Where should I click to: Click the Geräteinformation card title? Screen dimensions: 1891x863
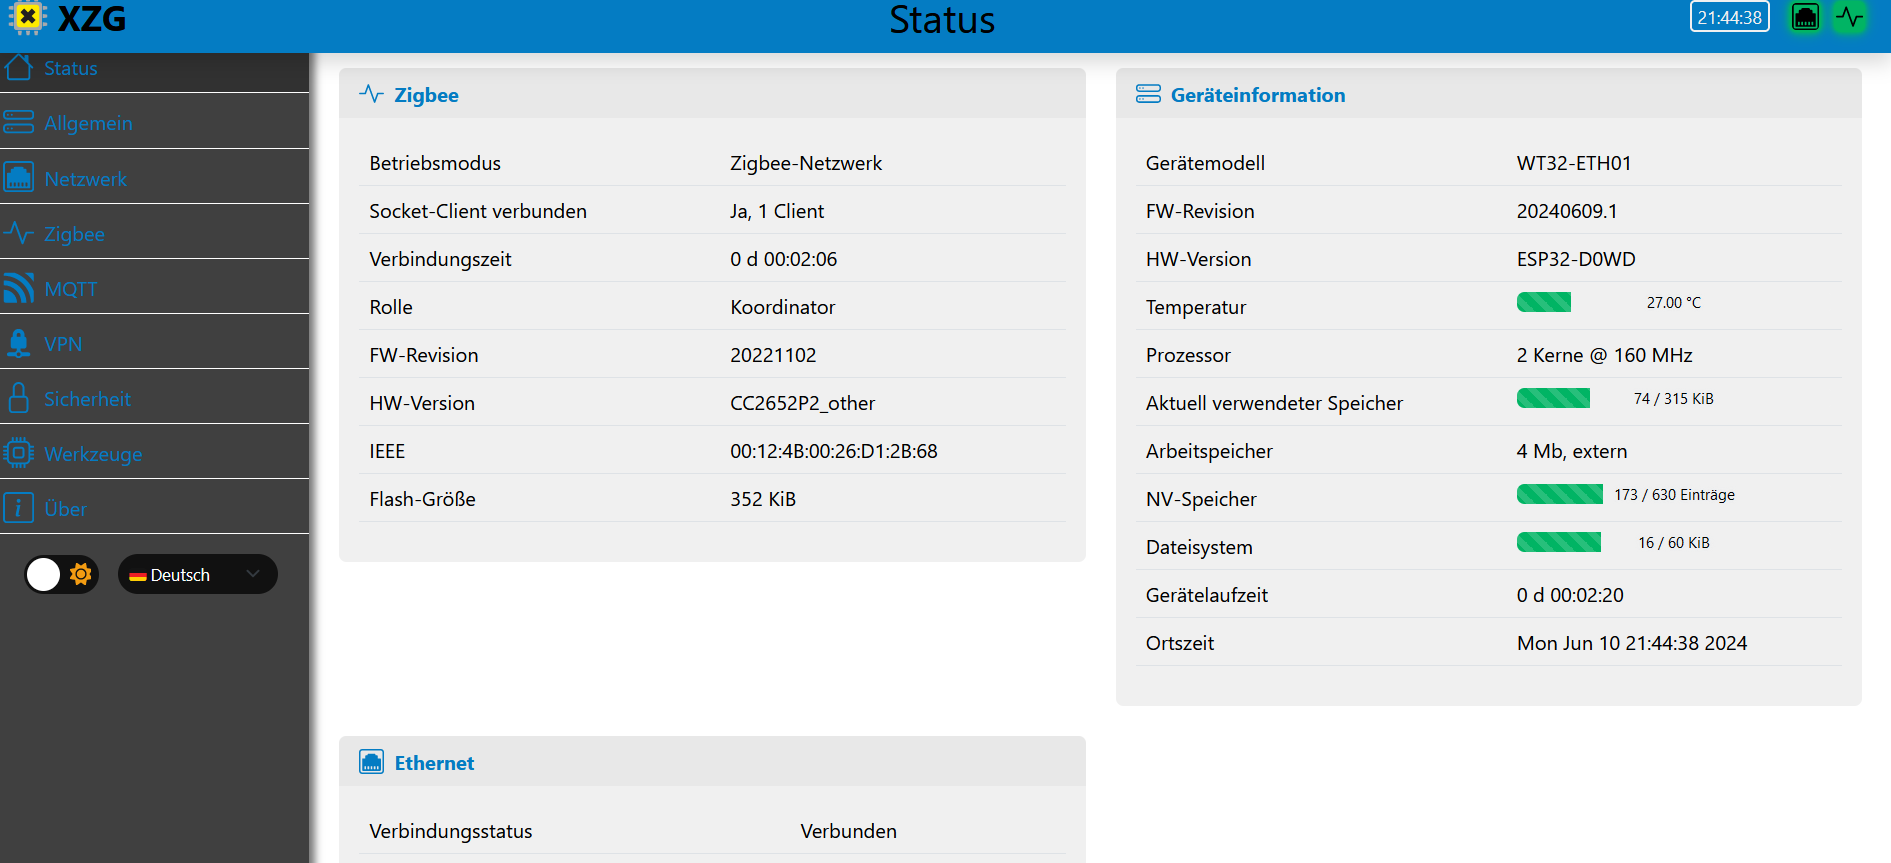[1257, 95]
